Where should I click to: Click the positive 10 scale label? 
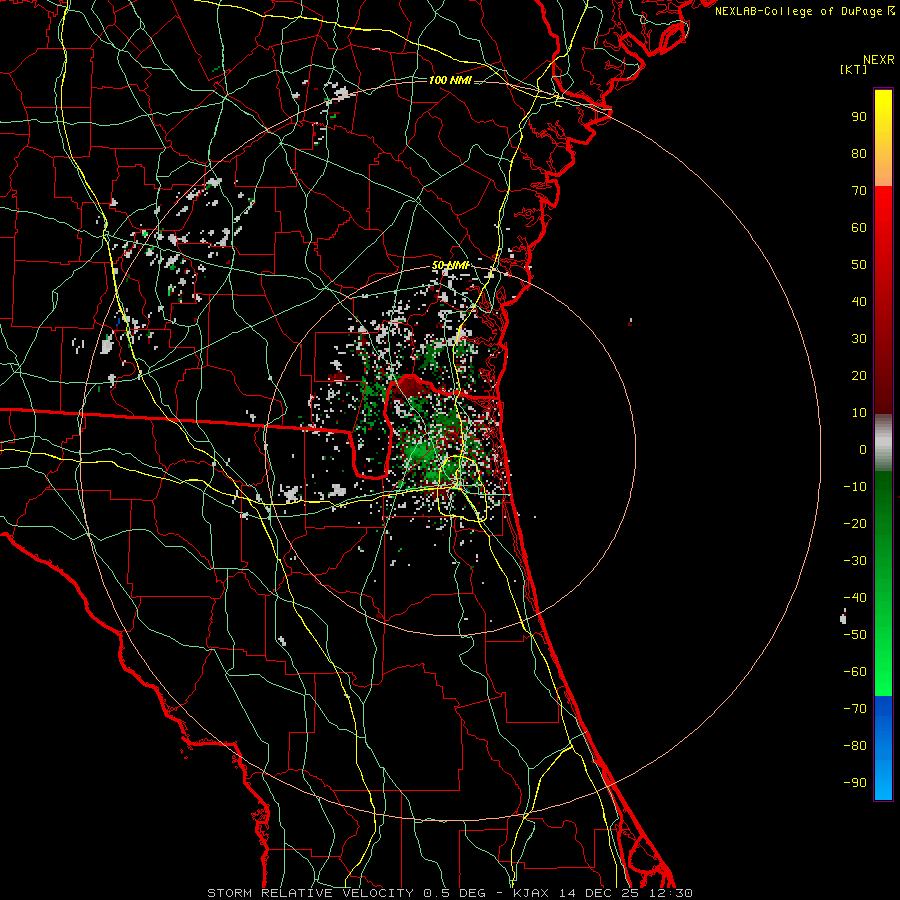tap(859, 413)
